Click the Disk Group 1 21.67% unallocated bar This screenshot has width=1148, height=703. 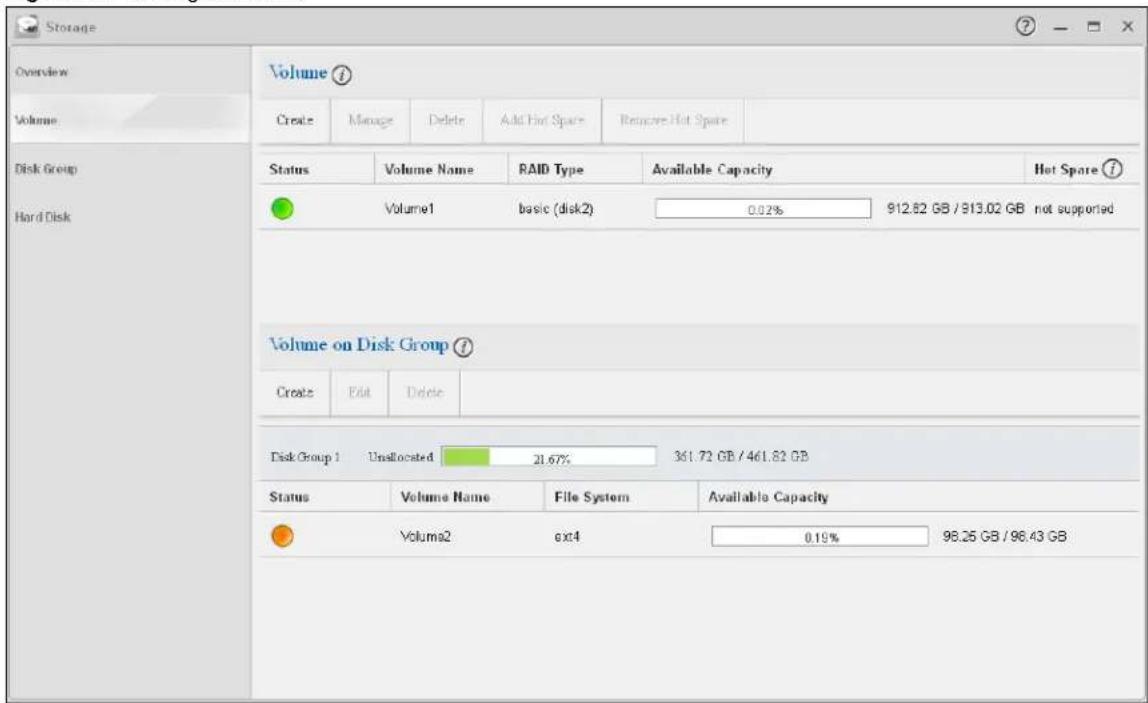tap(548, 456)
